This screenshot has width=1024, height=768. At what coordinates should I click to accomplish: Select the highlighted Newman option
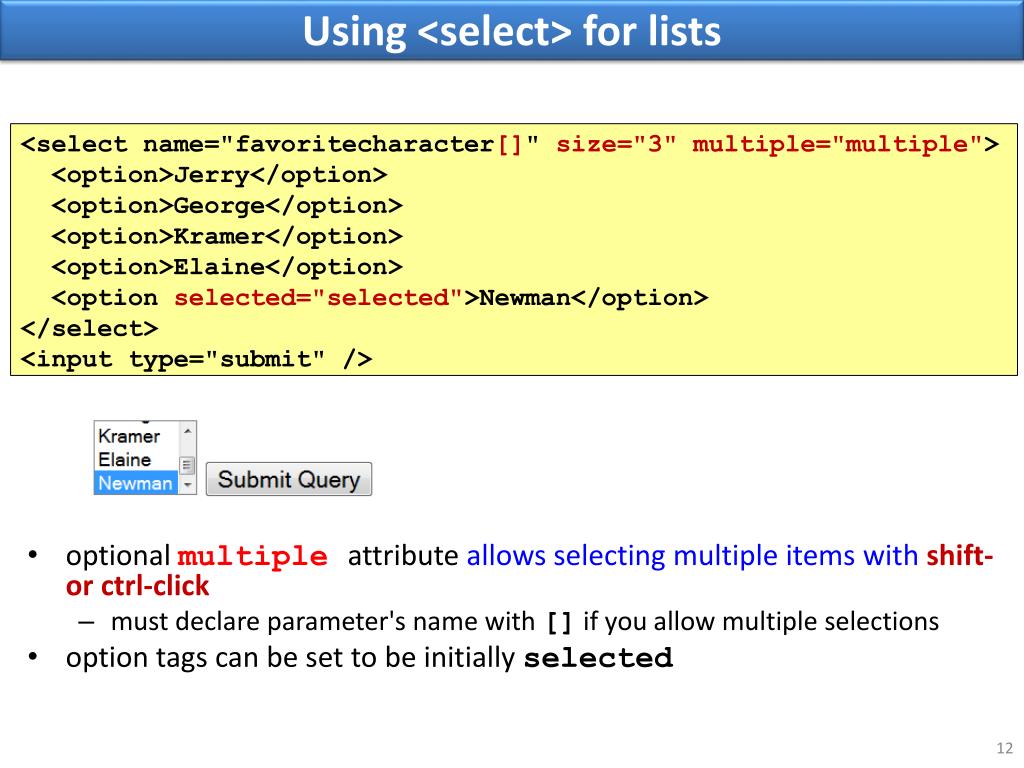135,483
